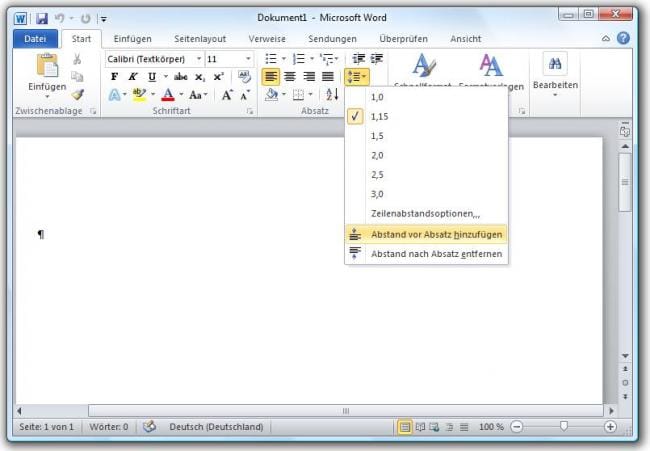Apply strikethrough with the abc icon
This screenshot has width=650, height=451.
180,77
